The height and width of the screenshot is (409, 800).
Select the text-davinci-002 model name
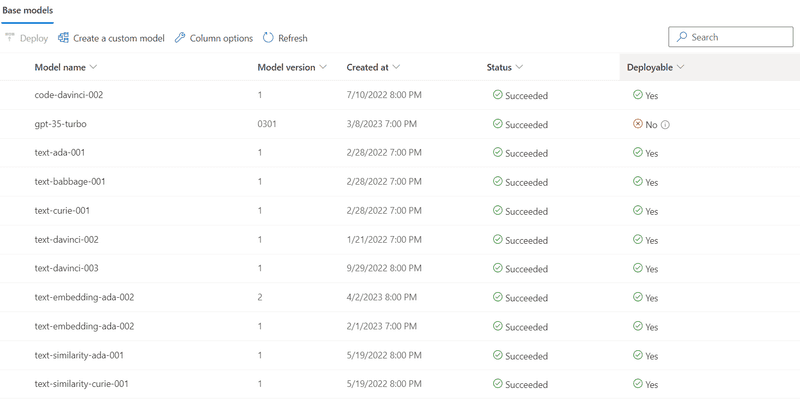tap(66, 240)
